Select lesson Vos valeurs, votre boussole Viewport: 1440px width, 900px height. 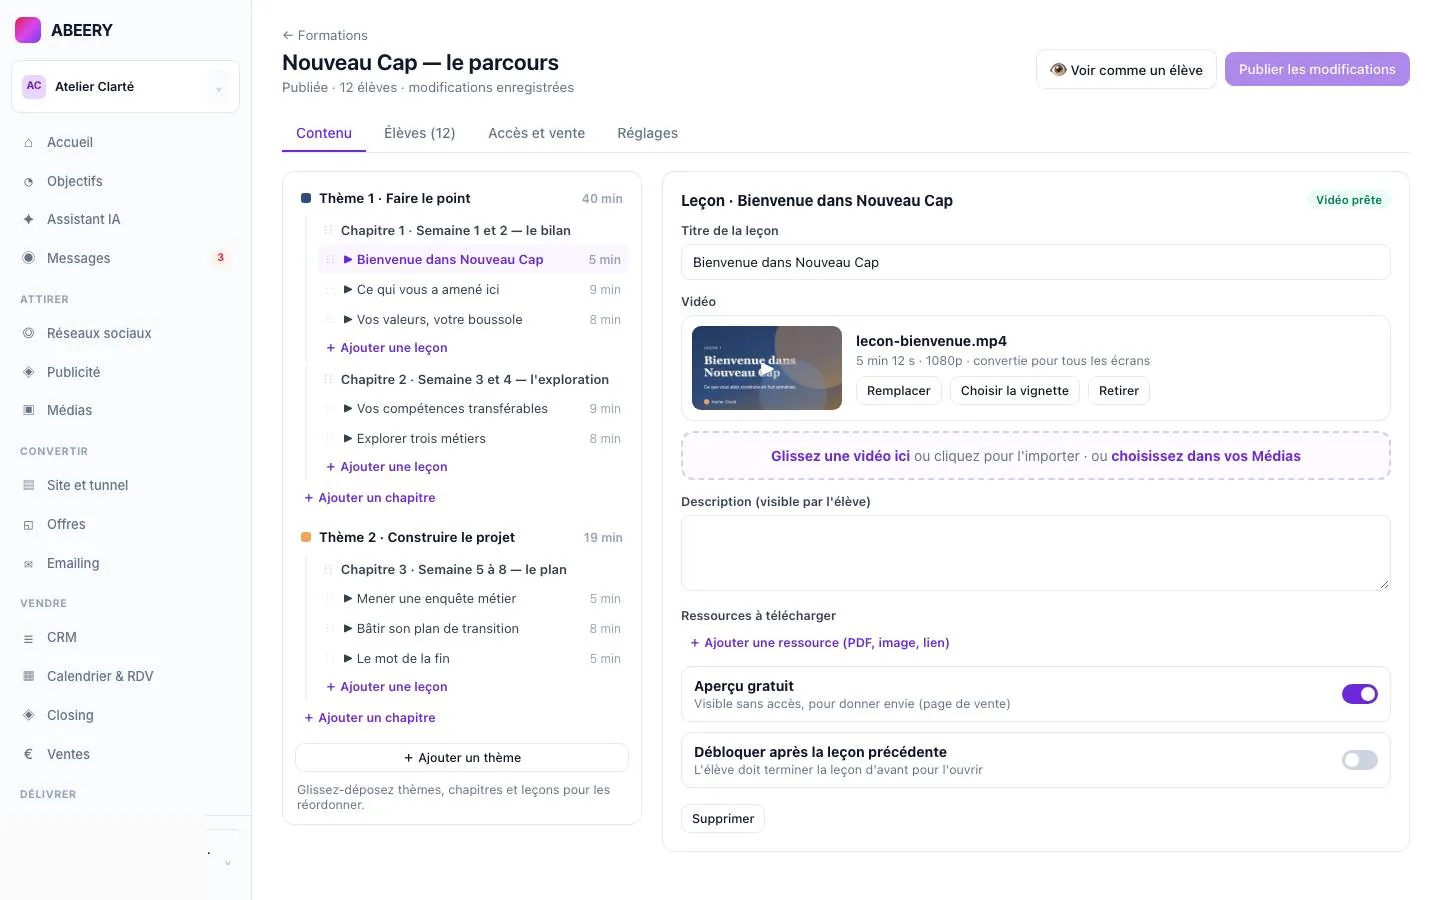click(x=474, y=319)
